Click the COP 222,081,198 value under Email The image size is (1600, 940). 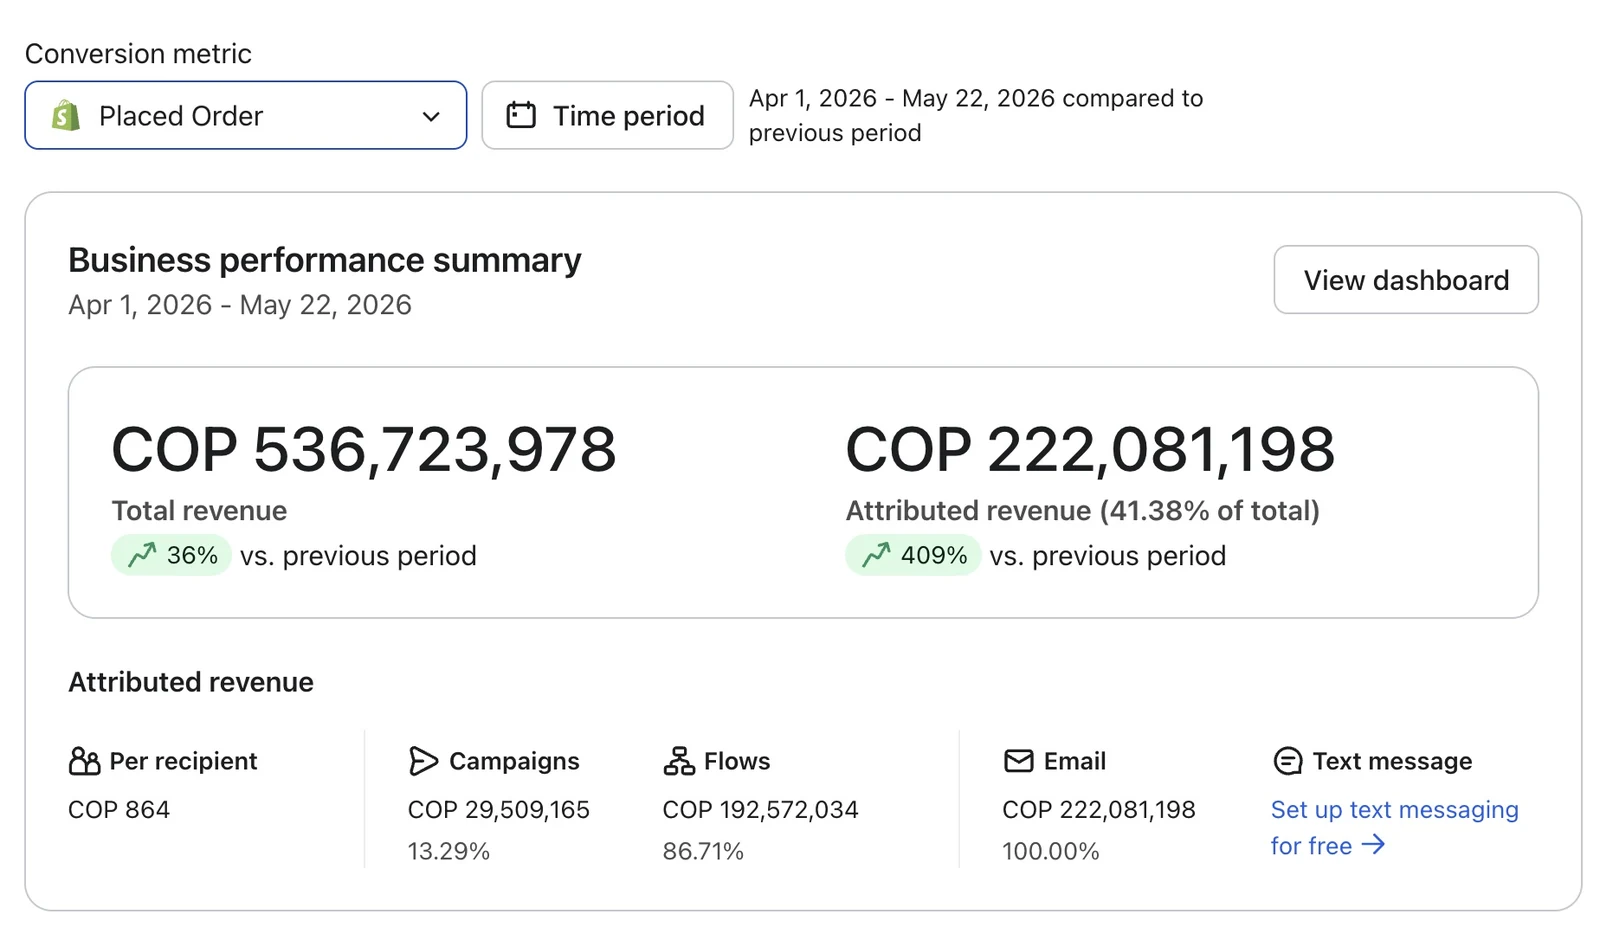coord(1099,810)
